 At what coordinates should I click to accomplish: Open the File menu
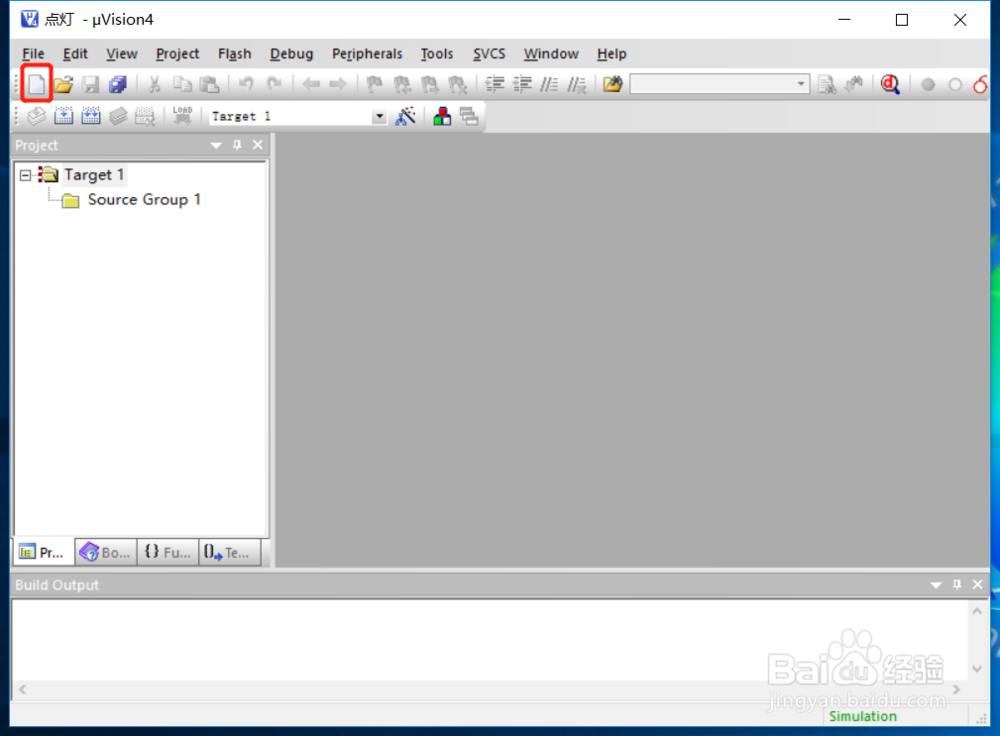point(33,54)
